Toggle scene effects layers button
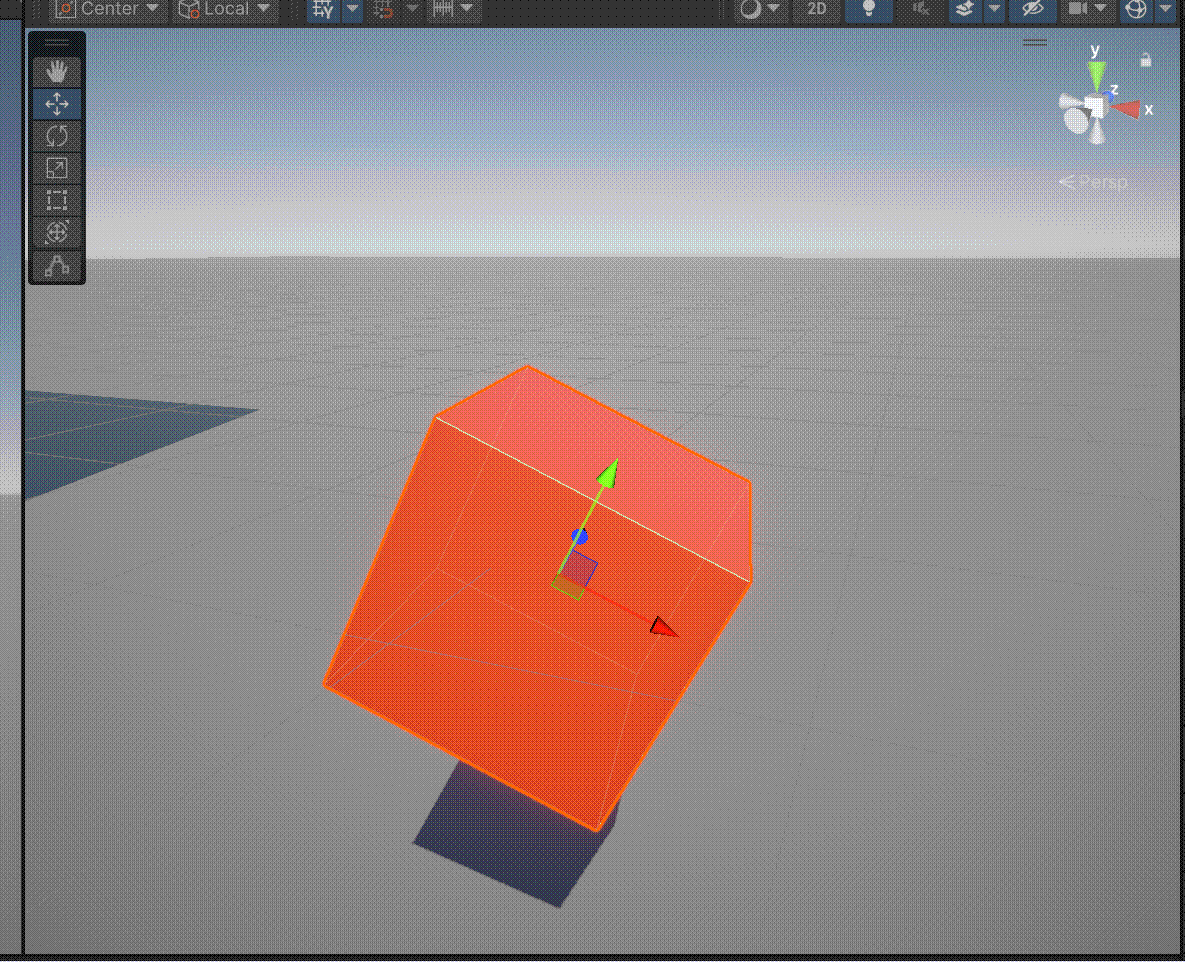 (964, 9)
